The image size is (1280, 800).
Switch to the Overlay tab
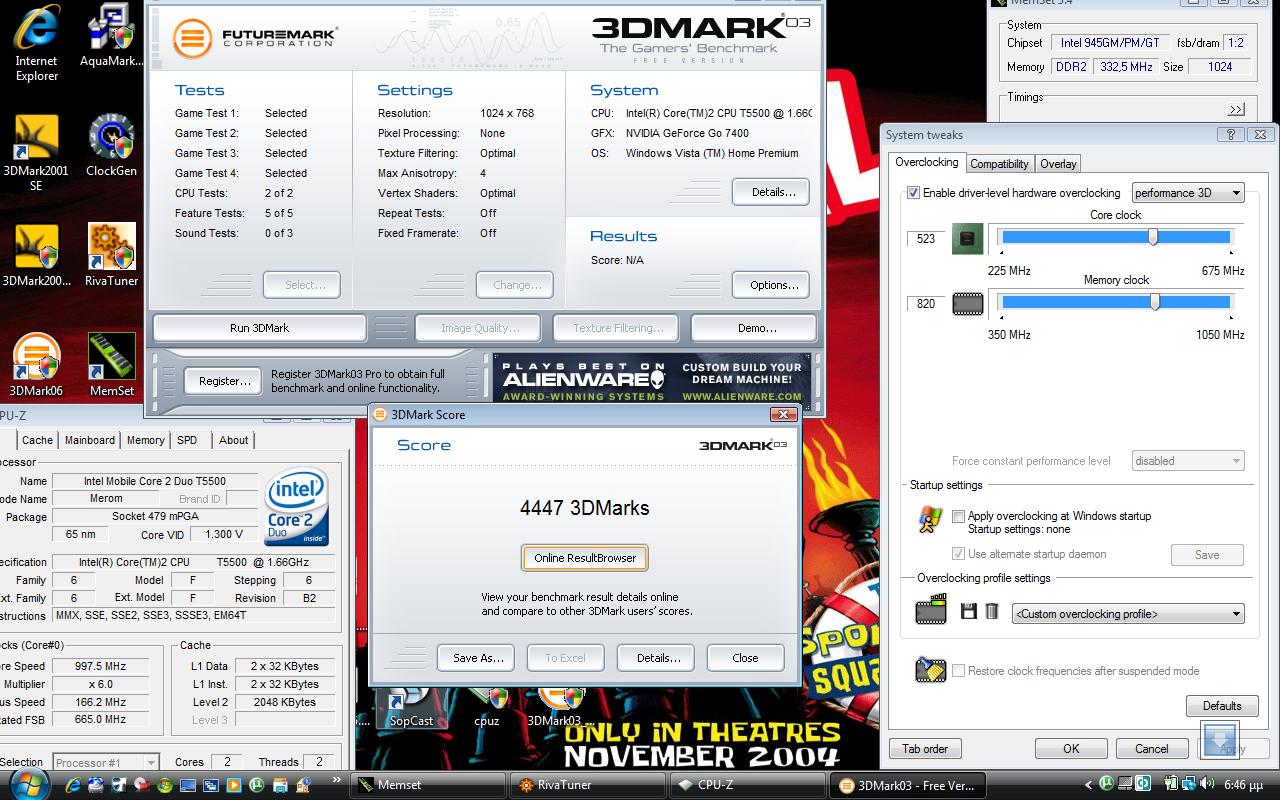(1058, 164)
